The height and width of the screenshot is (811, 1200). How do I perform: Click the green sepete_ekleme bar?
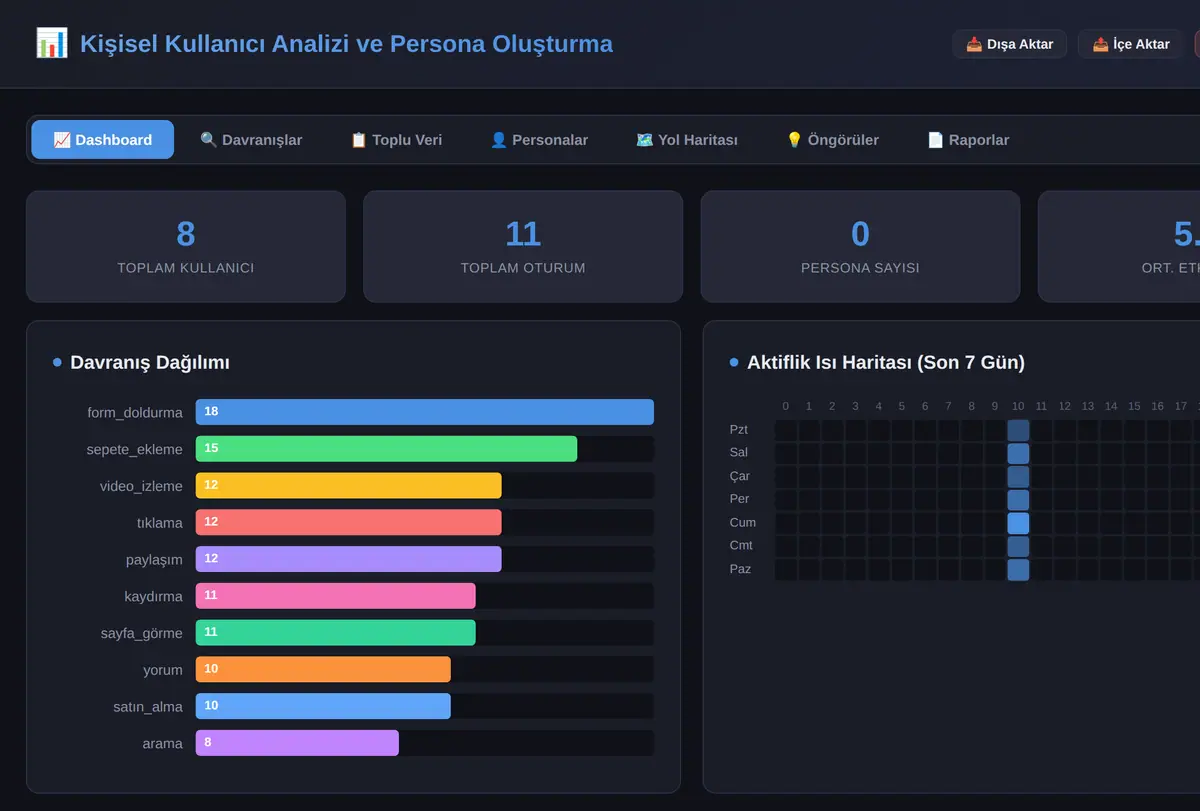click(386, 449)
